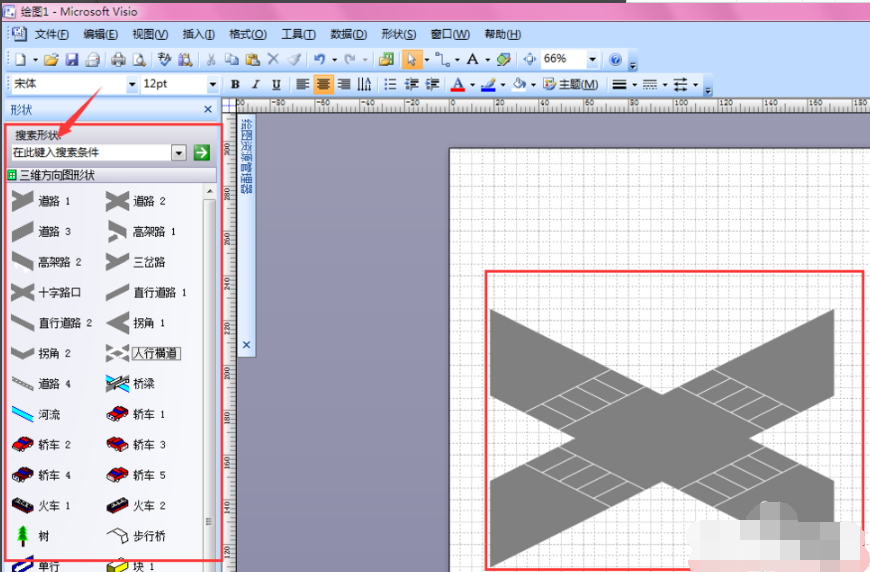Screen dimensions: 870x572
Task: Click the green search arrow button
Action: click(x=201, y=153)
